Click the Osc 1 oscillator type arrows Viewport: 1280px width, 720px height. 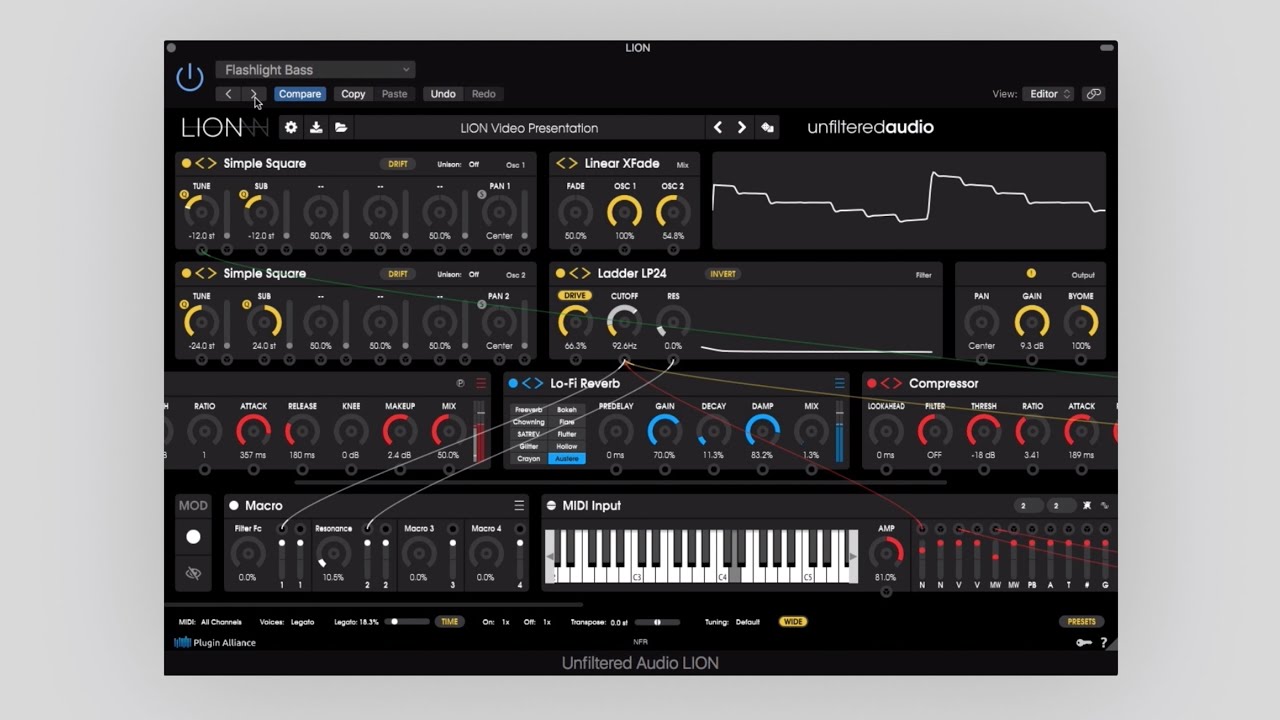pyautogui.click(x=206, y=163)
